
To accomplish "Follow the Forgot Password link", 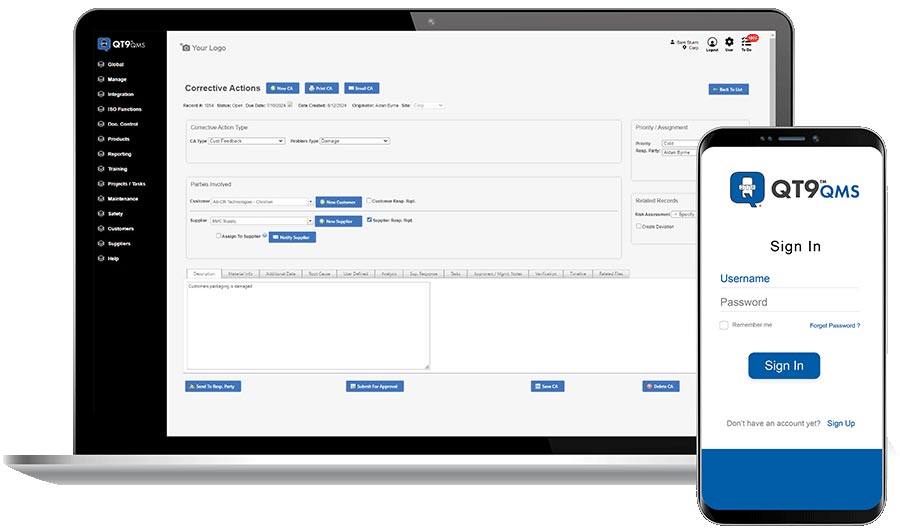I will [x=835, y=326].
